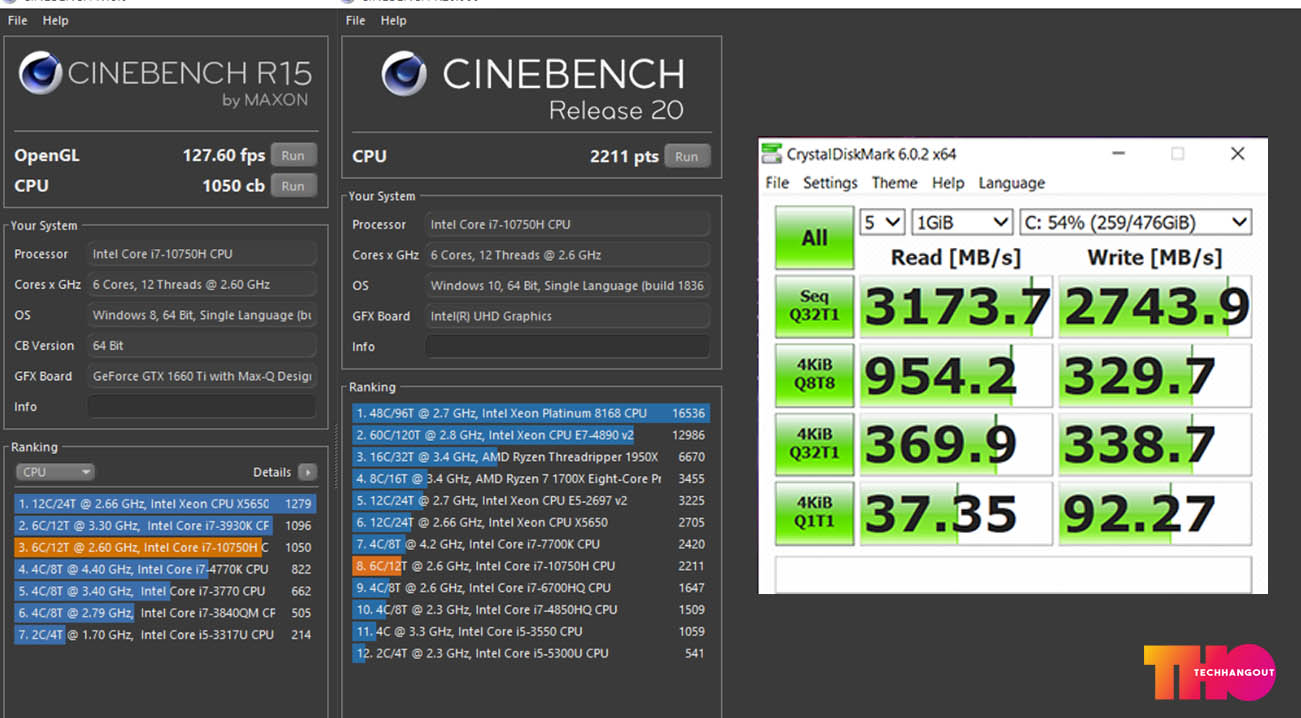Open the test size dropdown showing 1GiB
This screenshot has height=718, width=1301.
[x=962, y=222]
